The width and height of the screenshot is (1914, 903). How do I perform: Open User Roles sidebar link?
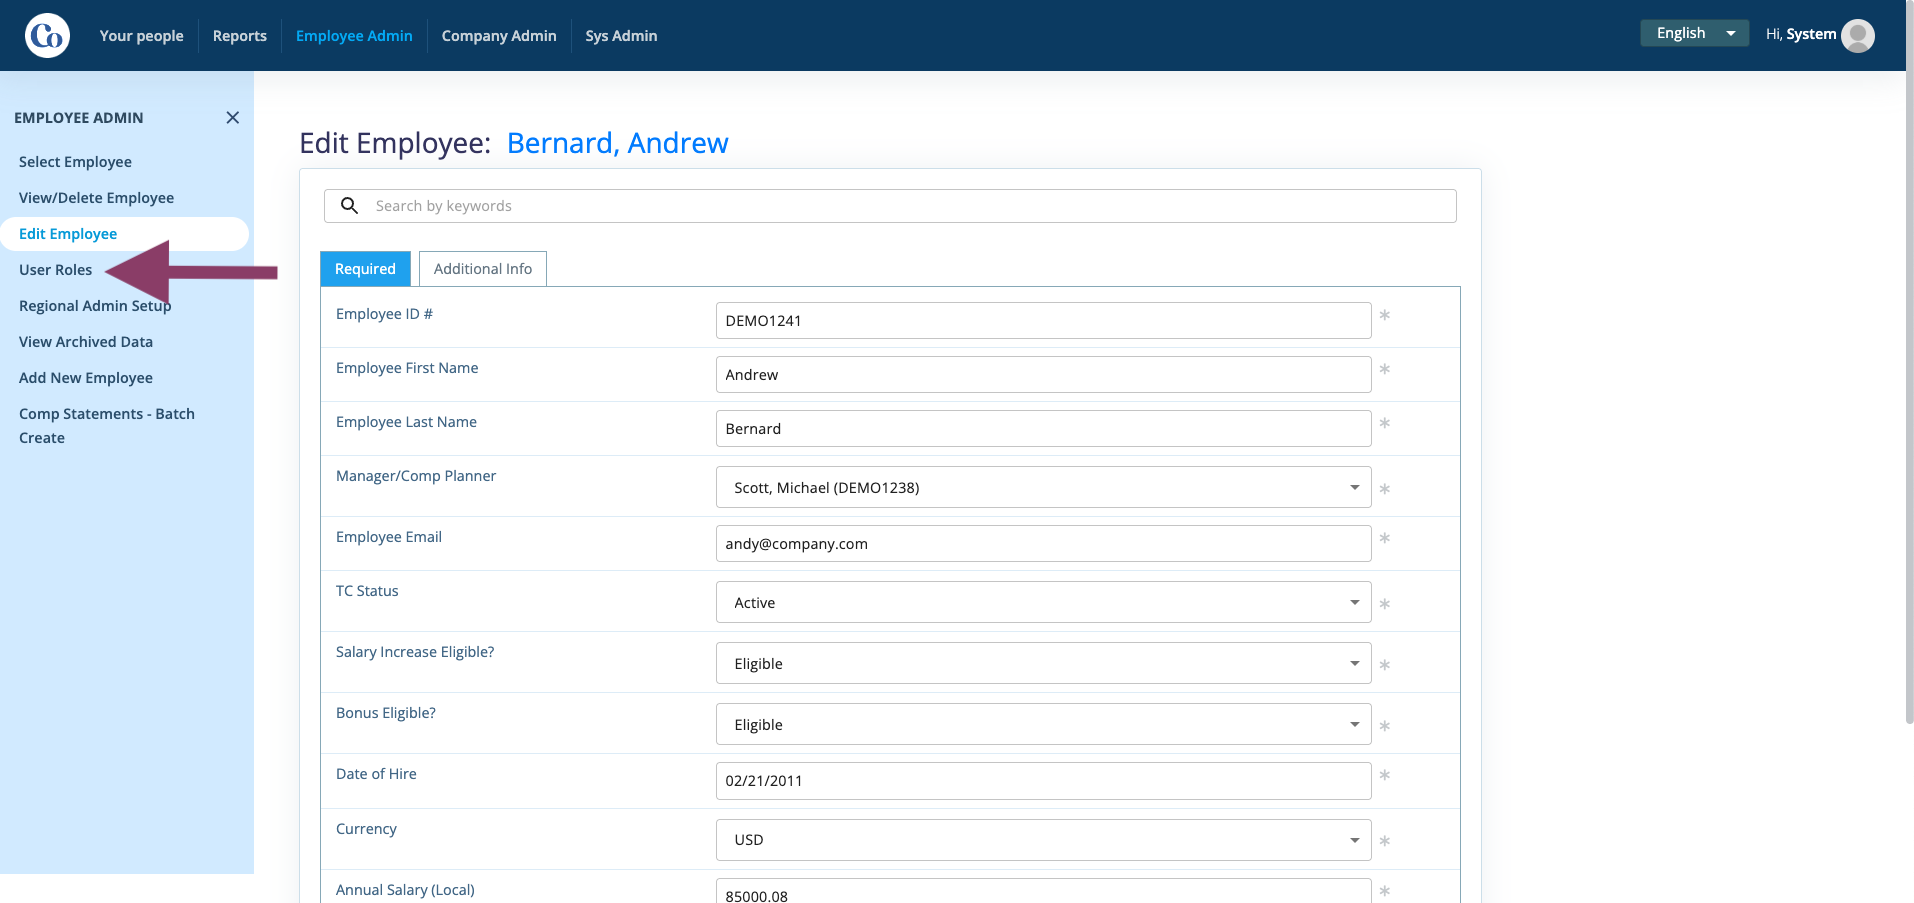[x=55, y=270]
